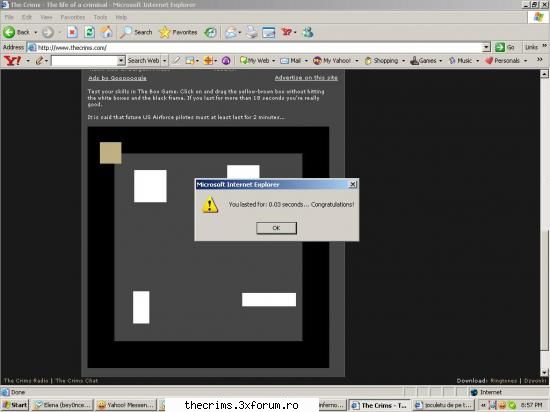Click the vertical scrollbar down arrow
Screen dimensions: 550x412
coord(544,372)
